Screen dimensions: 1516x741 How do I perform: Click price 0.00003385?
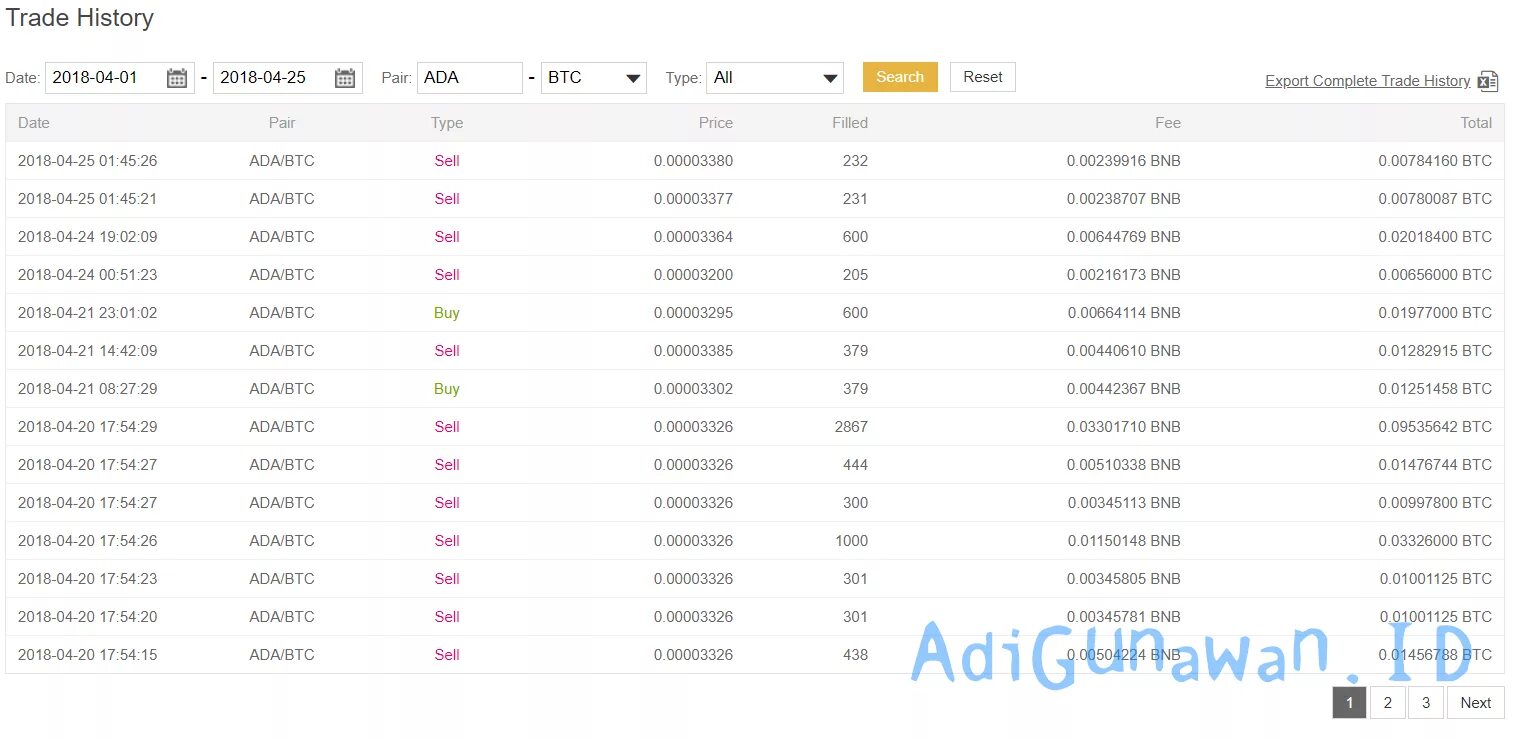[x=694, y=351]
